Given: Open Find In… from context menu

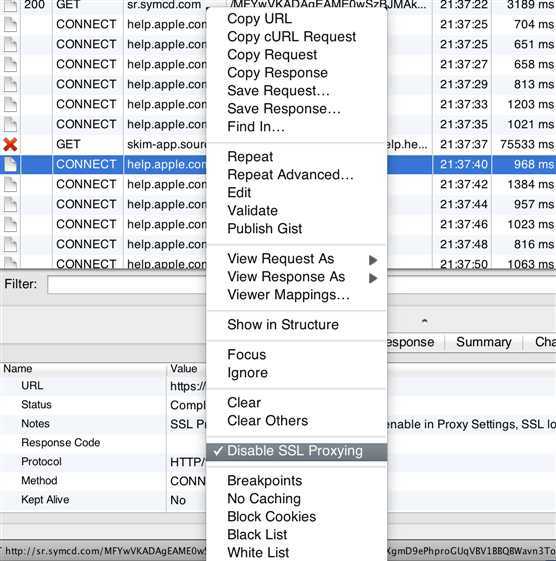Looking at the screenshot, I should pyautogui.click(x=256, y=127).
